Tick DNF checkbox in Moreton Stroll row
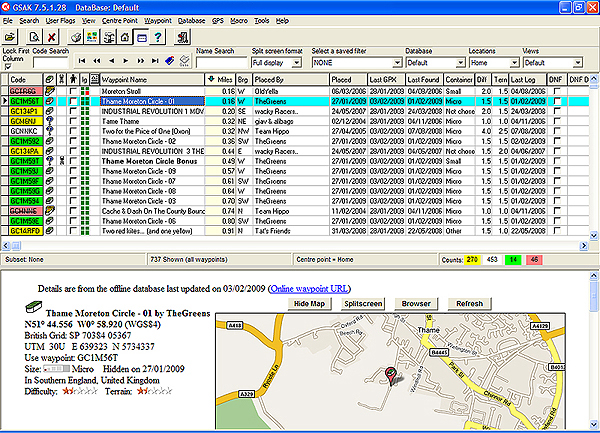Viewport: 600px width, 433px height. click(x=557, y=91)
